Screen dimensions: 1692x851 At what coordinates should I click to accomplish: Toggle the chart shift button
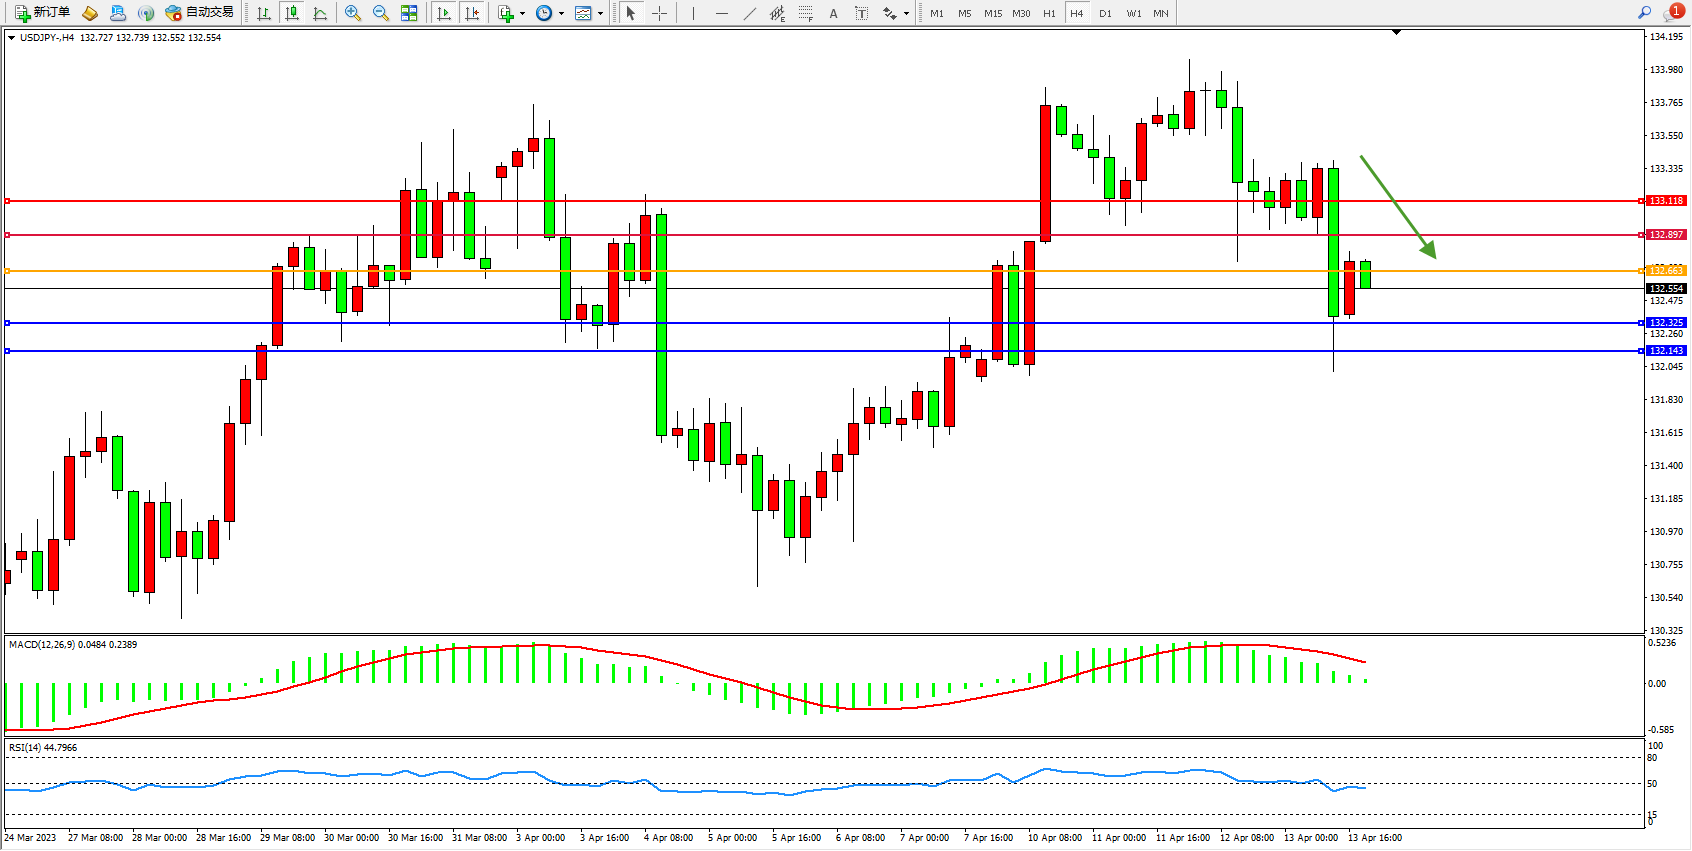click(472, 13)
